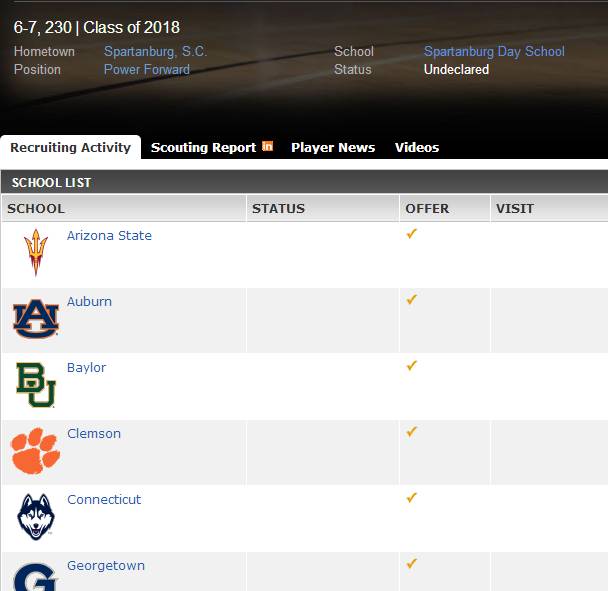Click the Clemson tiger paw logo
This screenshot has height=591, width=608.
click(36, 451)
